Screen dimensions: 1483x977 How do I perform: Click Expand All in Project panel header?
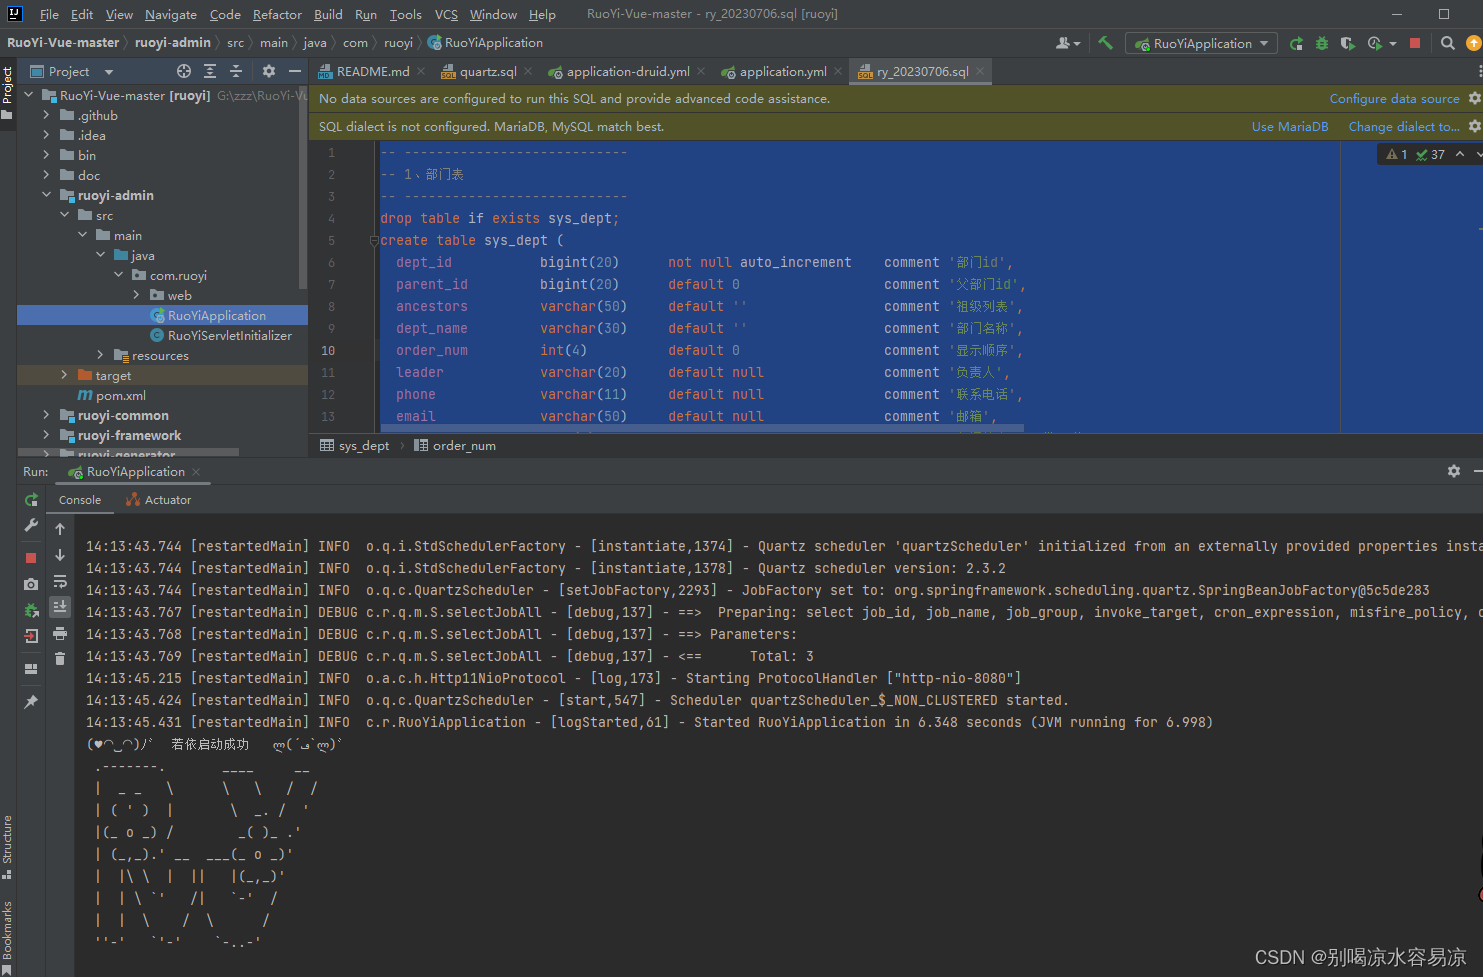coord(210,71)
